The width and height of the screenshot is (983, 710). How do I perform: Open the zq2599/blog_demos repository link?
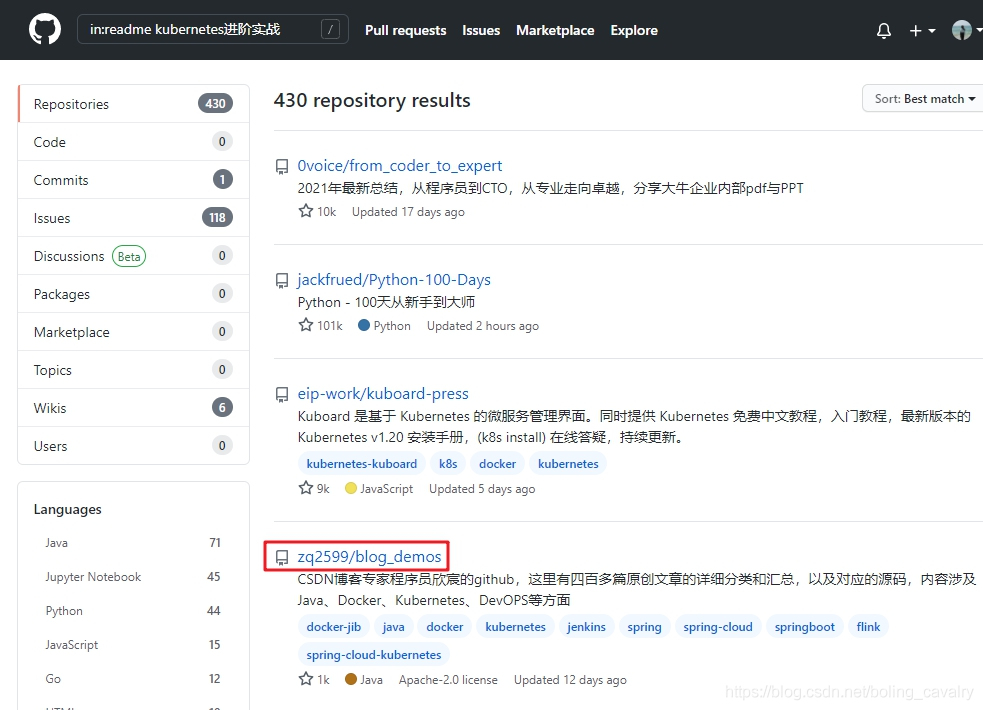(369, 556)
